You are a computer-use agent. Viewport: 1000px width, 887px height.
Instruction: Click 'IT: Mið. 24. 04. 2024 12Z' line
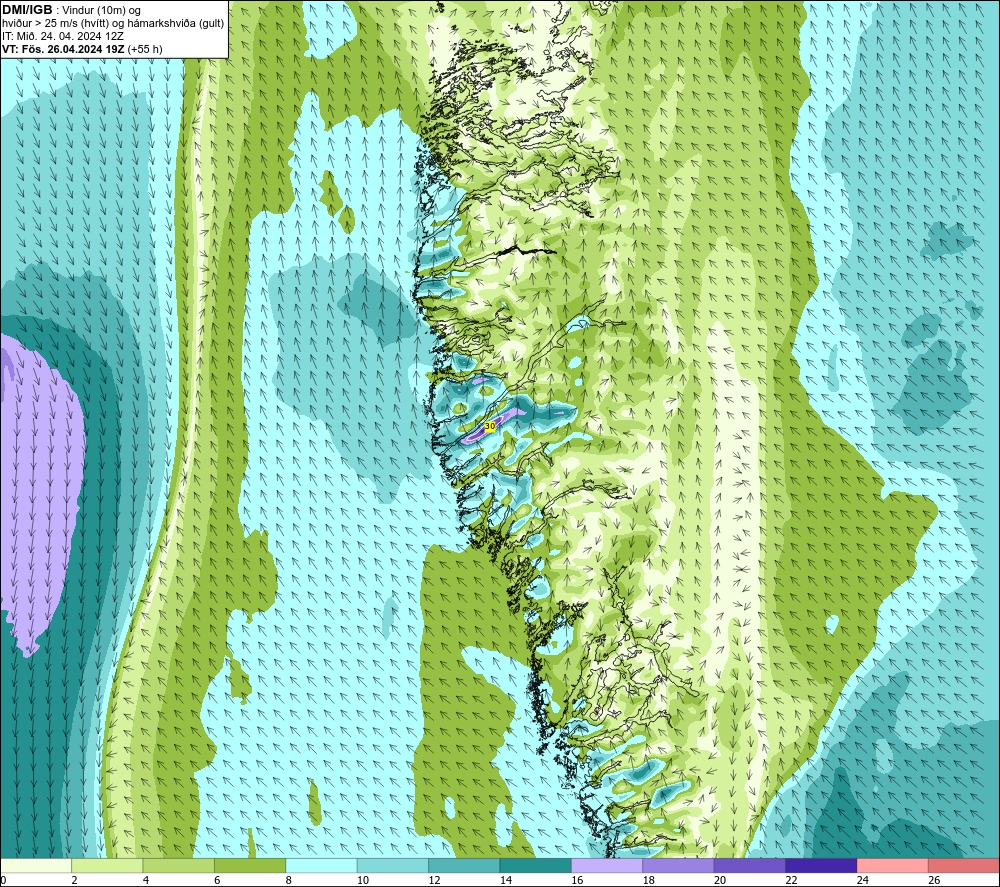[x=62, y=36]
